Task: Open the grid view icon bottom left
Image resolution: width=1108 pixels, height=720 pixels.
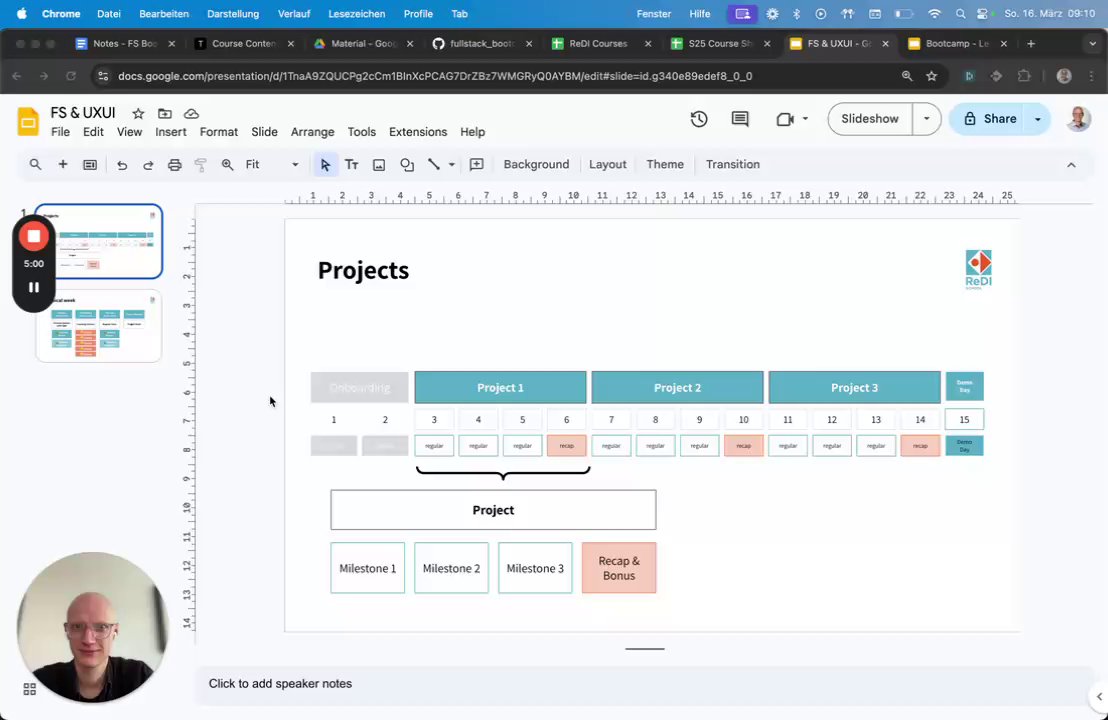Action: pos(30,690)
